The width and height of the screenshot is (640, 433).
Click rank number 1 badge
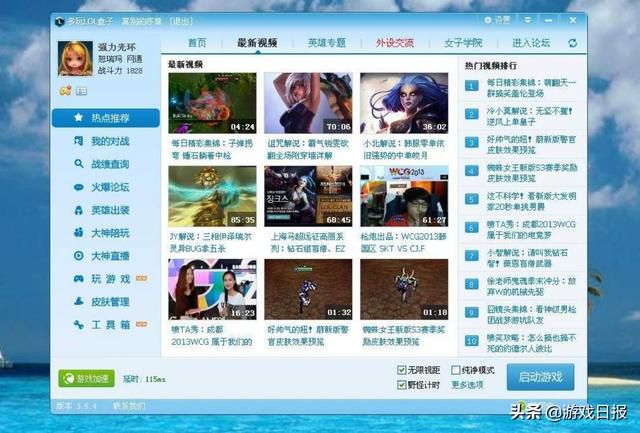coord(472,86)
